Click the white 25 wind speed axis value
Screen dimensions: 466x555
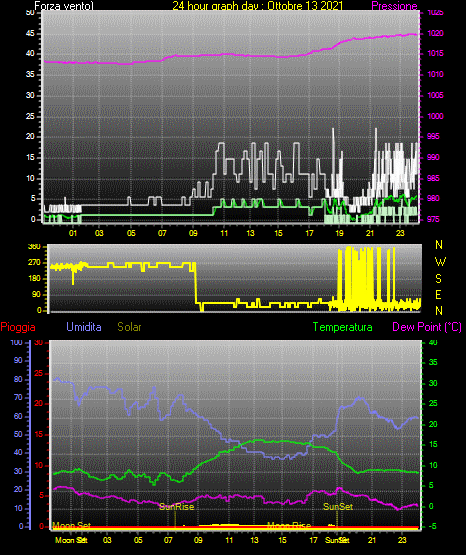pos(30,116)
